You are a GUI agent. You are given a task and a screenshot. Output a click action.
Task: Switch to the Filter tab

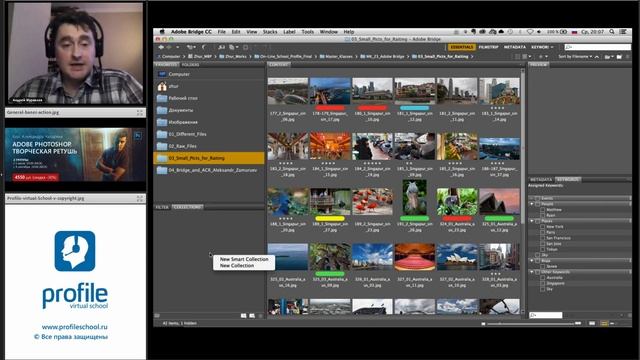[x=162, y=207]
